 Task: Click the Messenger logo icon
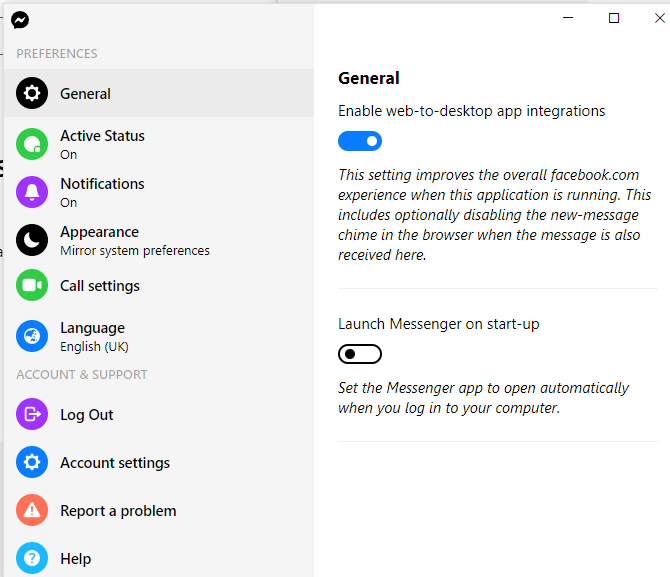pyautogui.click(x=20, y=20)
